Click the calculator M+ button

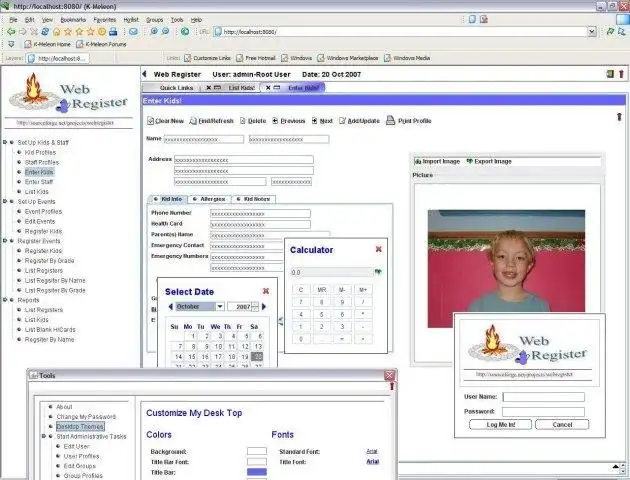pyautogui.click(x=363, y=290)
